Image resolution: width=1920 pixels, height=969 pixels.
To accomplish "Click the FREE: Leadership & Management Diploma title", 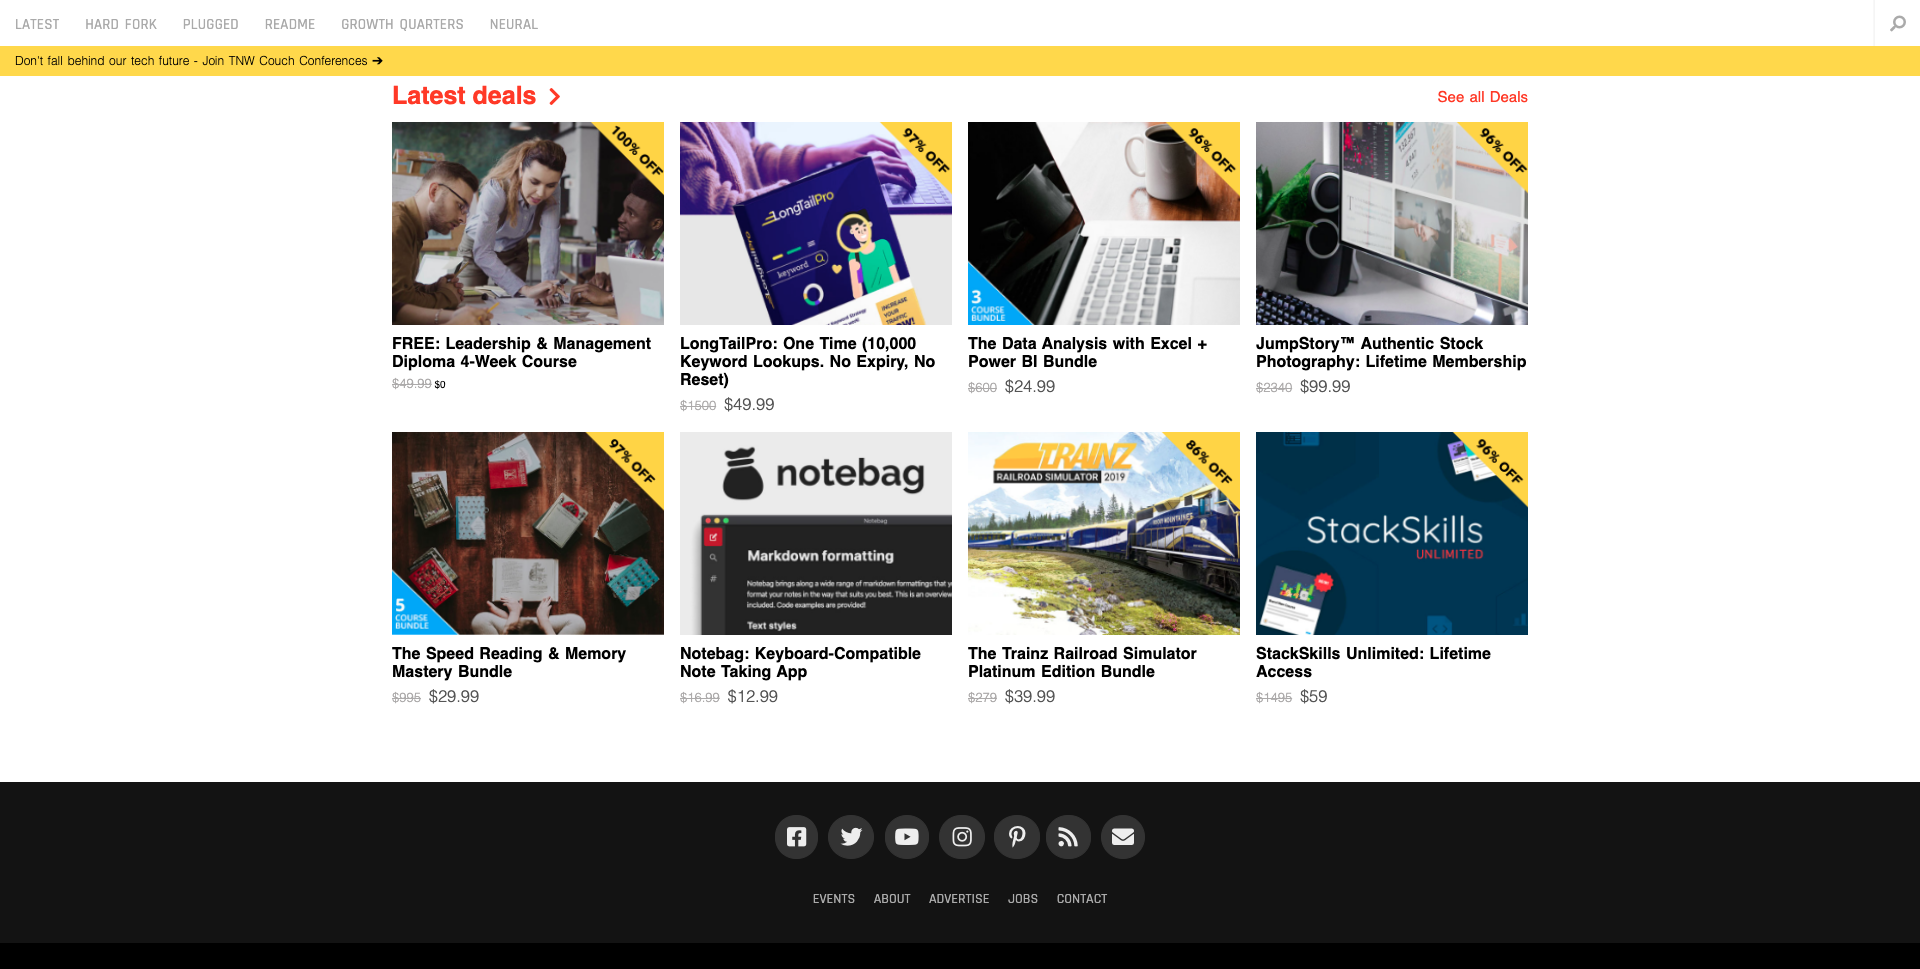I will [521, 352].
